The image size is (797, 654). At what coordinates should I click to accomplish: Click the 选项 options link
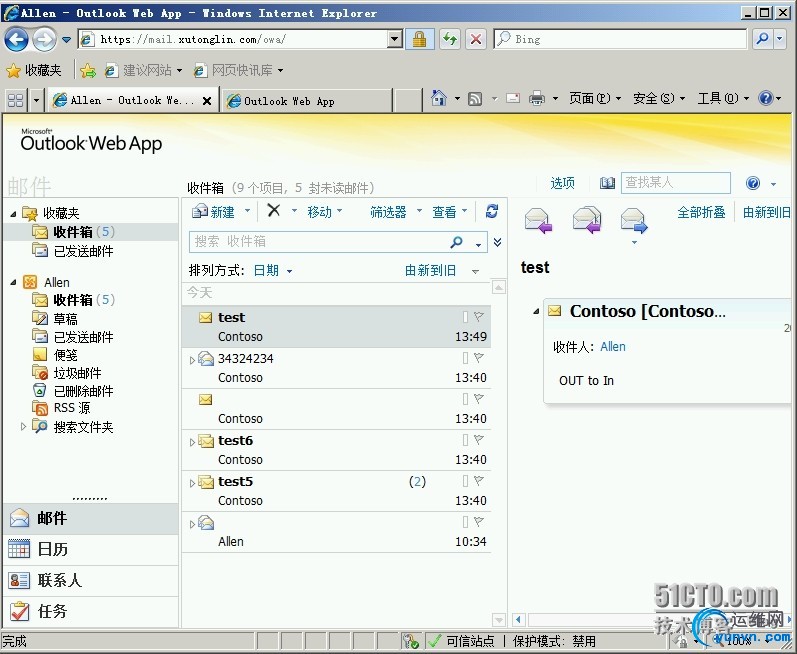(562, 183)
